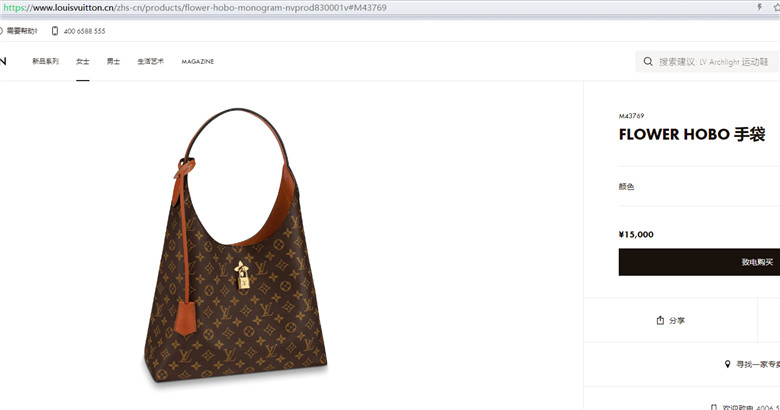Click the 分享 share link
This screenshot has width=780, height=410.
click(x=677, y=320)
